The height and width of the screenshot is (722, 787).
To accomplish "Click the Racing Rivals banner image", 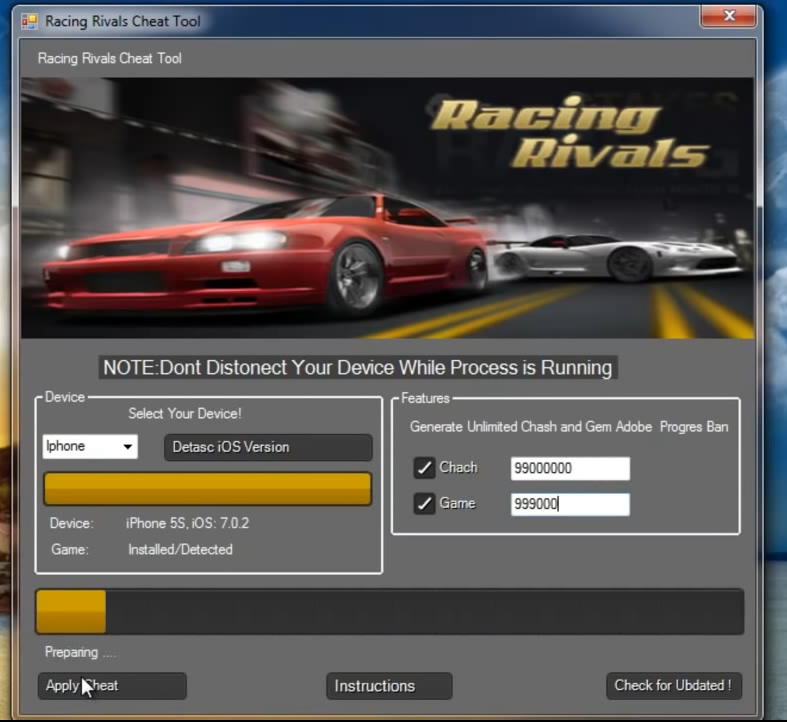I will (x=387, y=208).
